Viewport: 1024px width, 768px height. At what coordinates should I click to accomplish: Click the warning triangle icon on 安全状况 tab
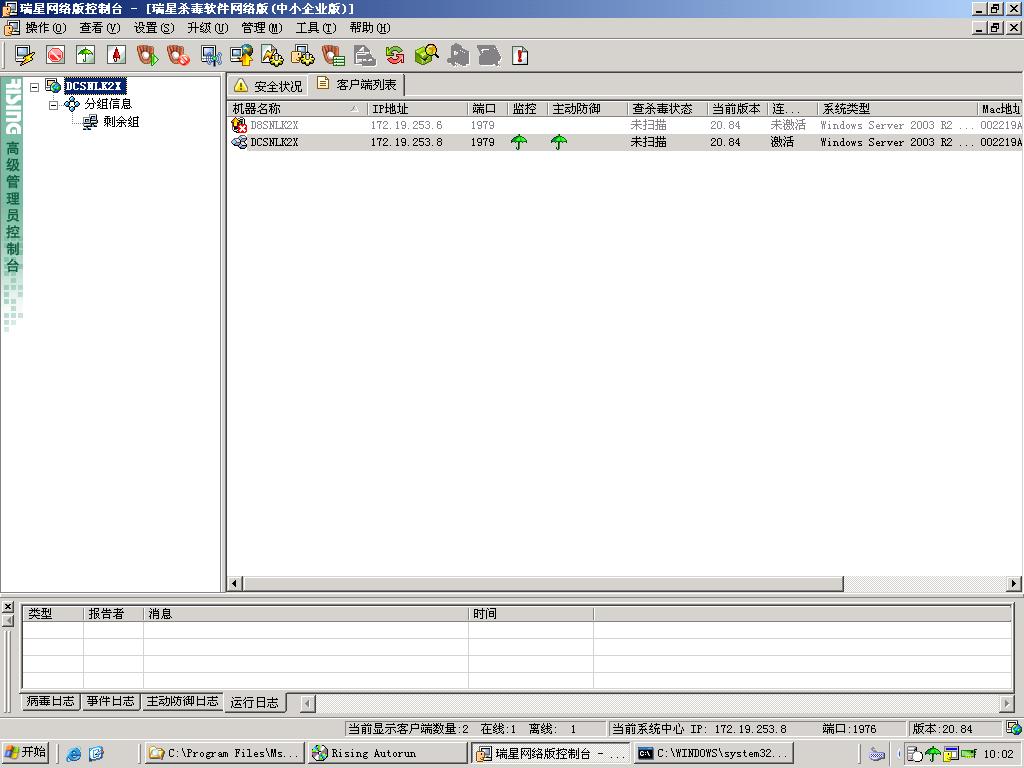click(241, 86)
